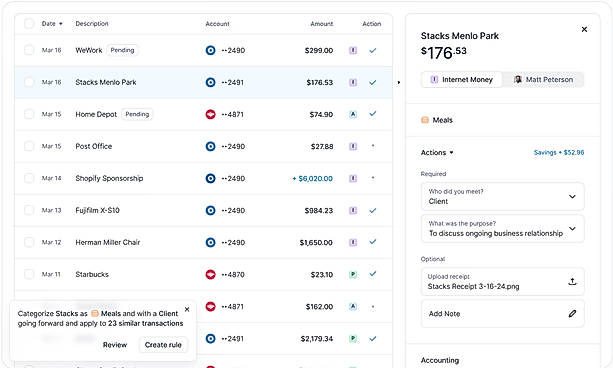Viewport: 613px width, 368px height.
Task: Click the Pending tag on Home Depot
Action: point(137,115)
